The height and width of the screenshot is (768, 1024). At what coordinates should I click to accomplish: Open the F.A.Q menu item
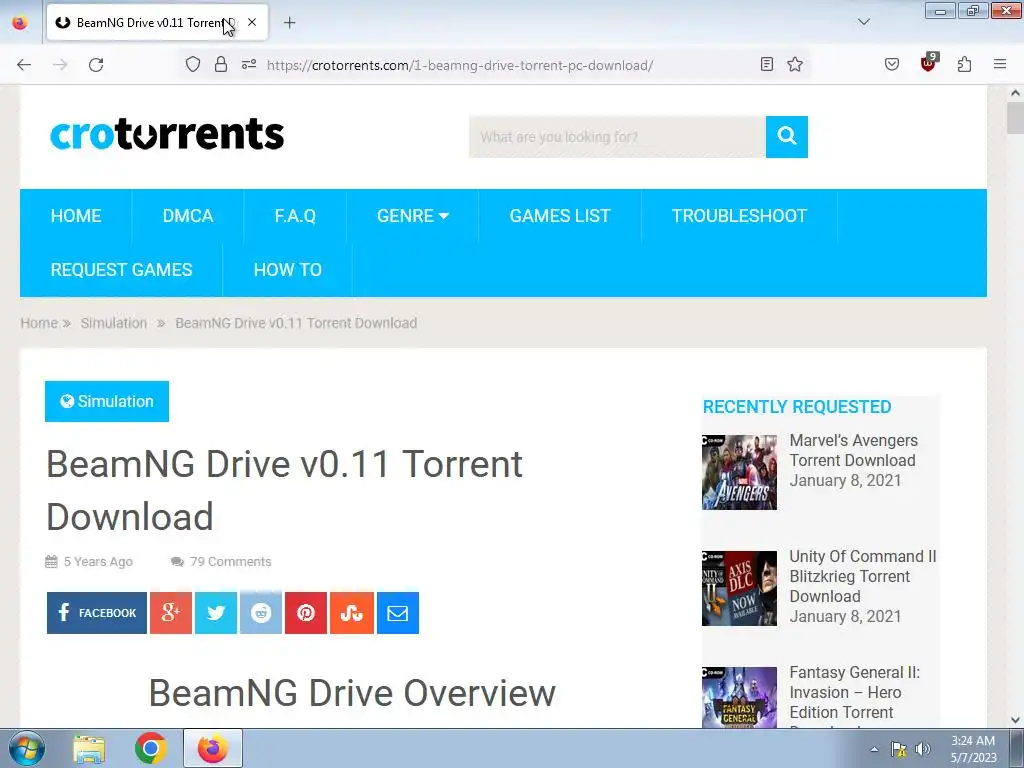[295, 216]
